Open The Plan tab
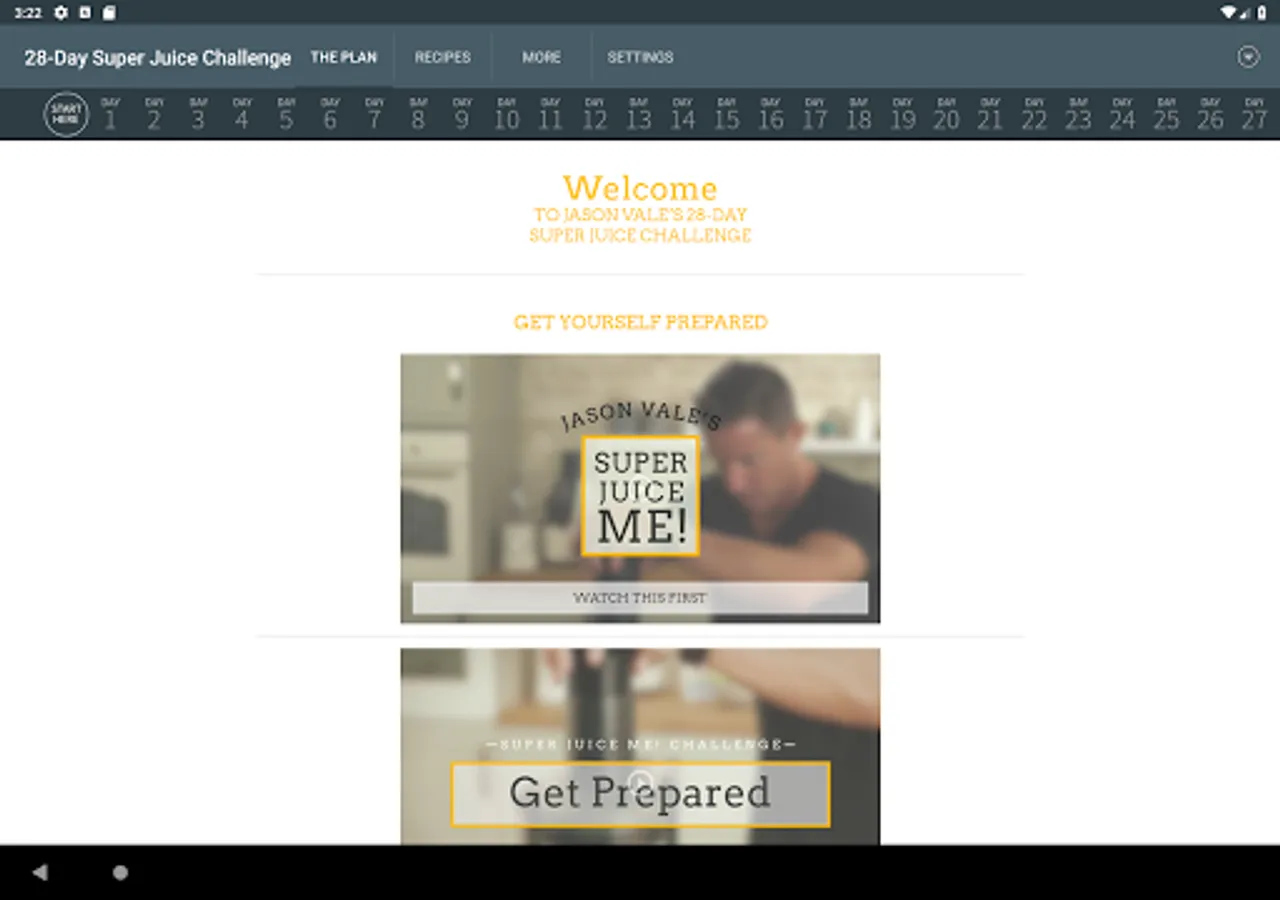Screen dimensions: 1280x900 (344, 57)
